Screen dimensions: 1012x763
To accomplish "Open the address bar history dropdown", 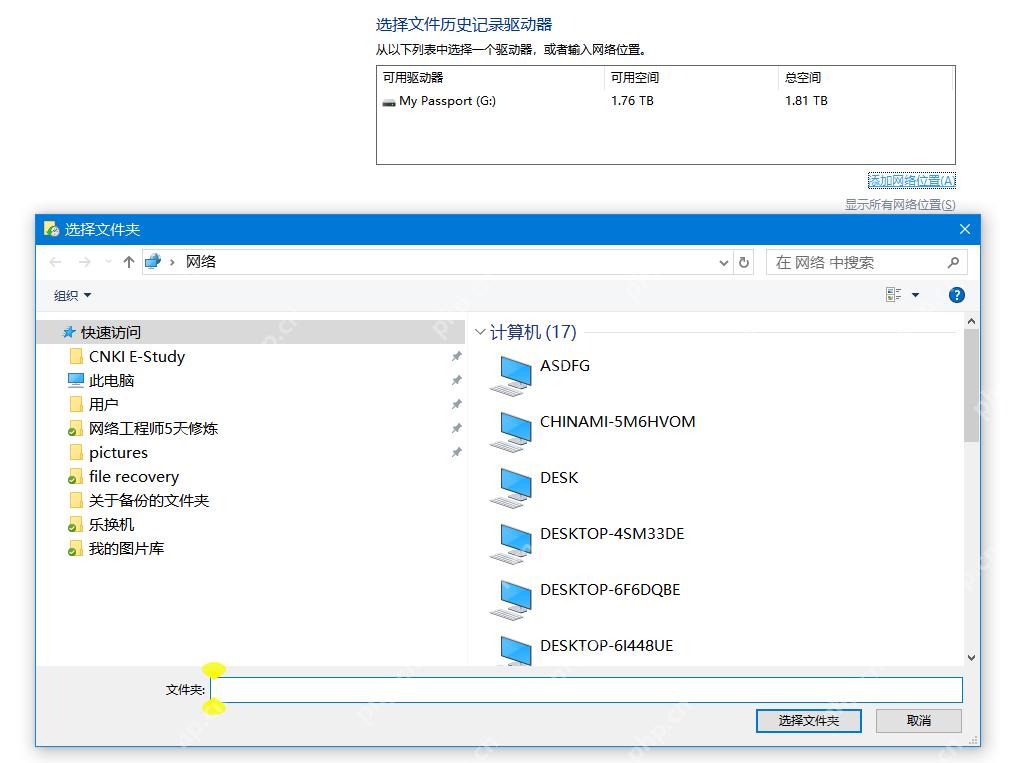I will pyautogui.click(x=724, y=263).
